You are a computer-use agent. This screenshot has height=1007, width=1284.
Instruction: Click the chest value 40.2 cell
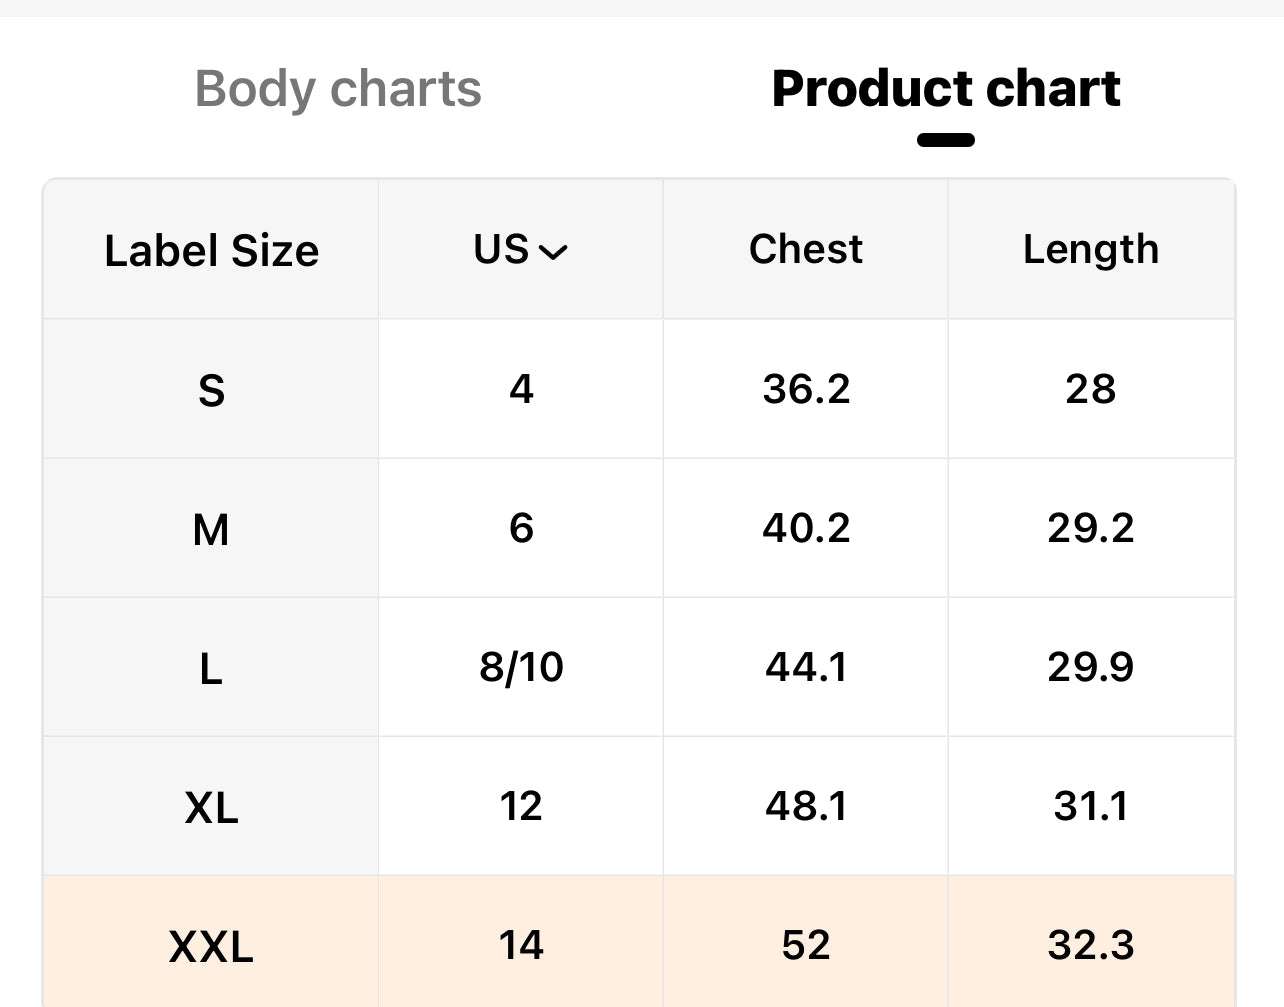click(x=806, y=528)
